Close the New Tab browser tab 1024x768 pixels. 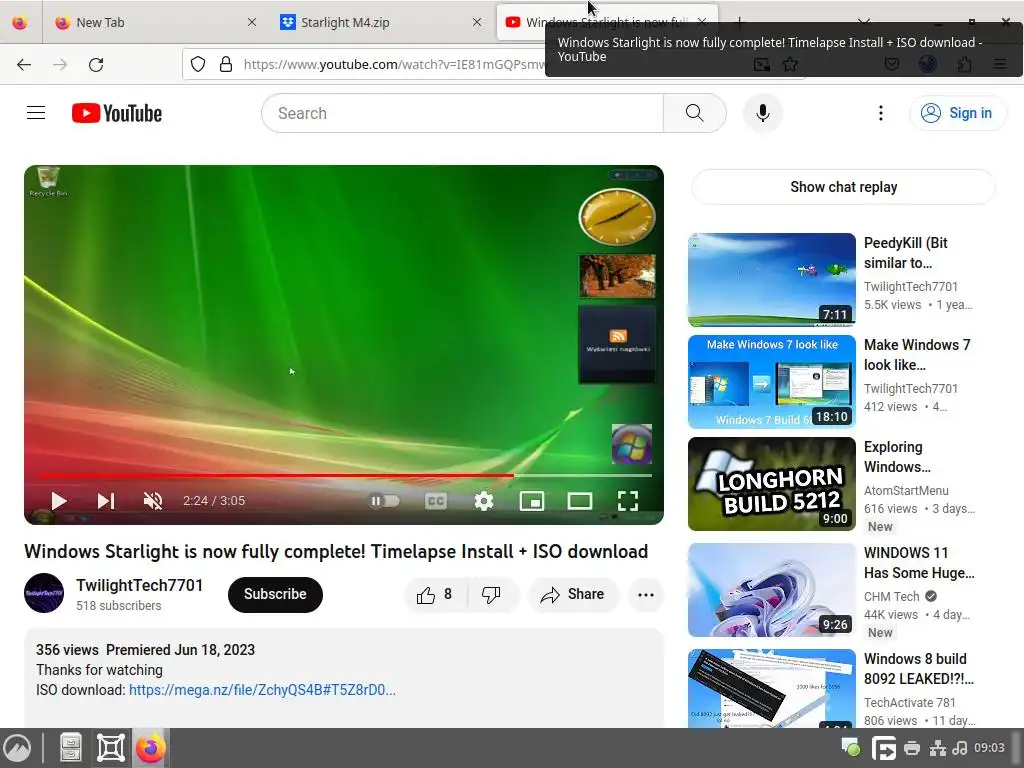[252, 22]
